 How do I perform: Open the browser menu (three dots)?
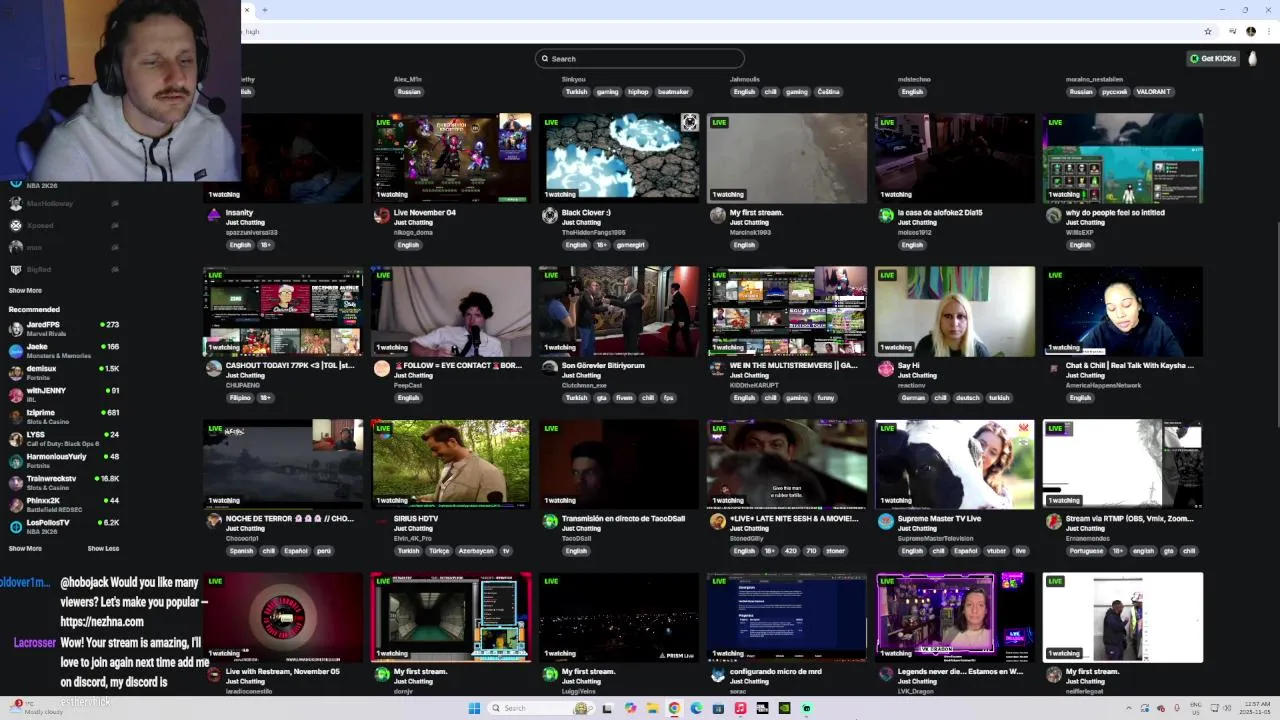coord(1270,31)
